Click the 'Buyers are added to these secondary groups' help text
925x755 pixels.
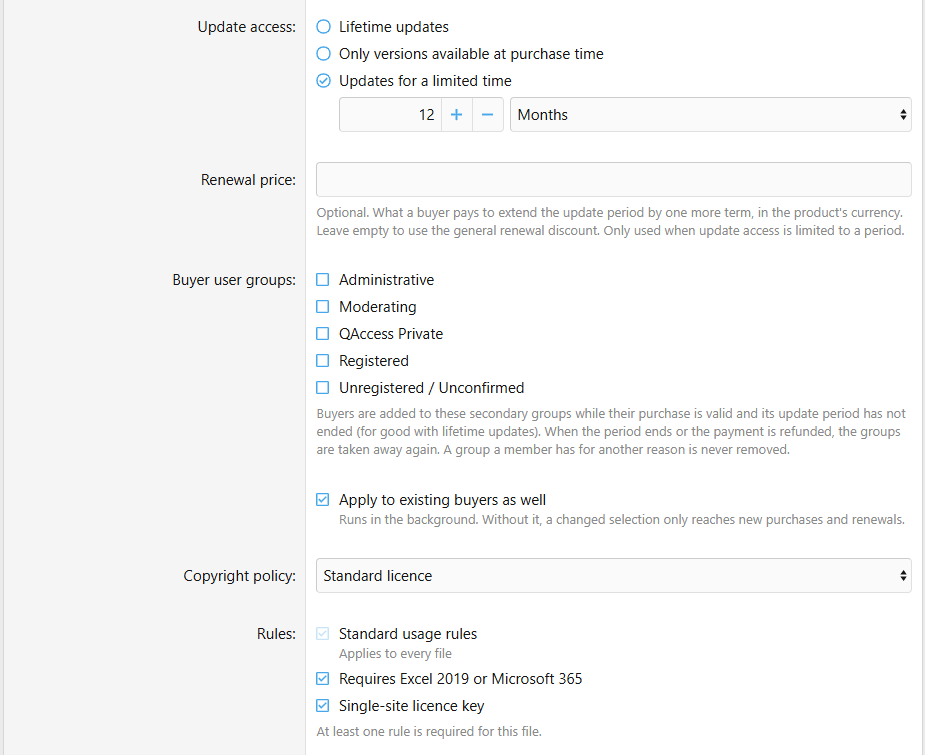tap(611, 431)
